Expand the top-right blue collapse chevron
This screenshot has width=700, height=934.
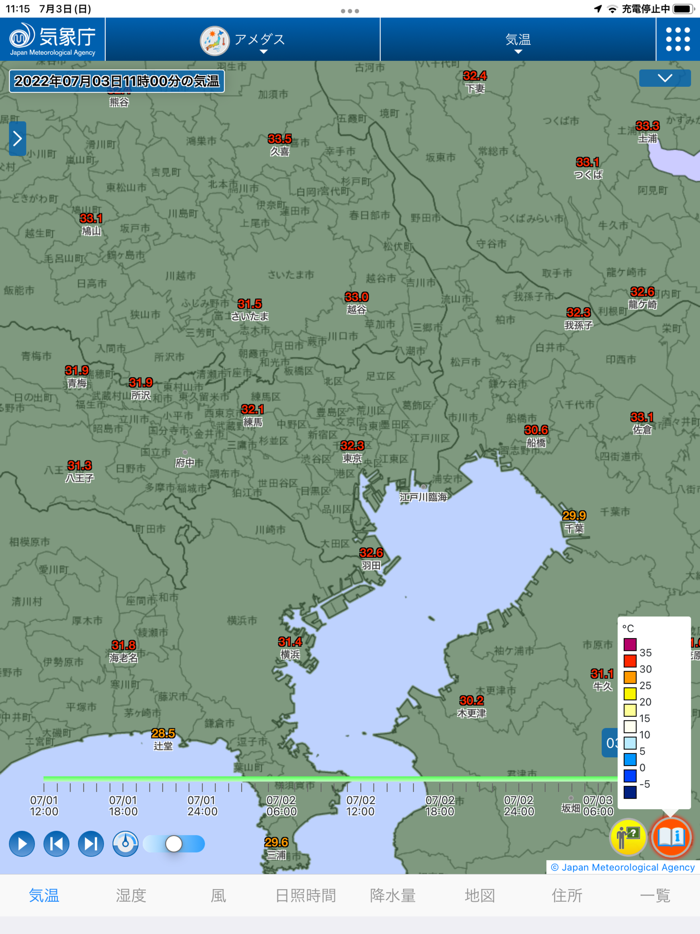[665, 78]
